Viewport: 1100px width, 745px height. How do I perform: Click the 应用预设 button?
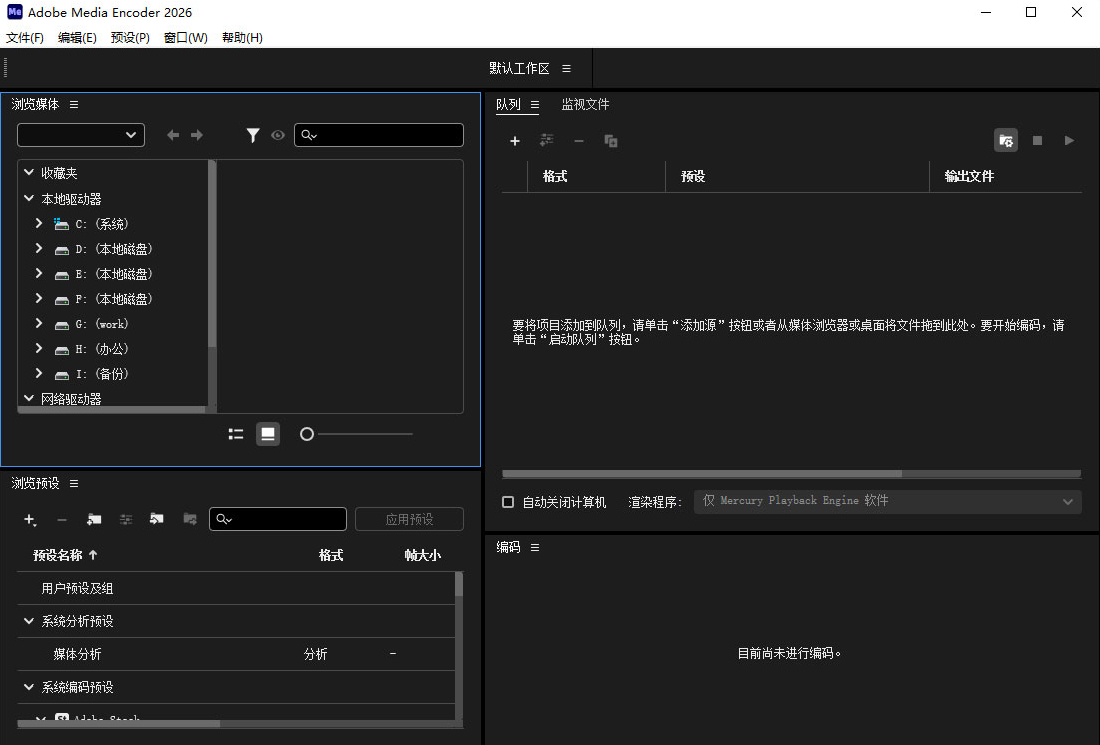coord(409,519)
